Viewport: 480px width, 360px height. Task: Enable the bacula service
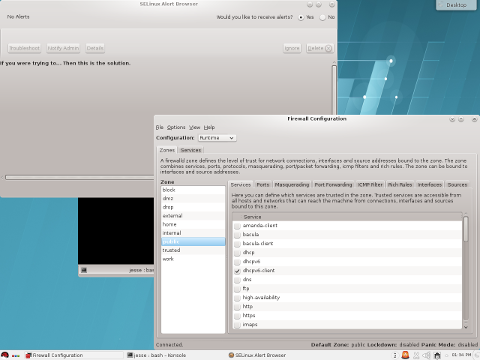point(237,235)
